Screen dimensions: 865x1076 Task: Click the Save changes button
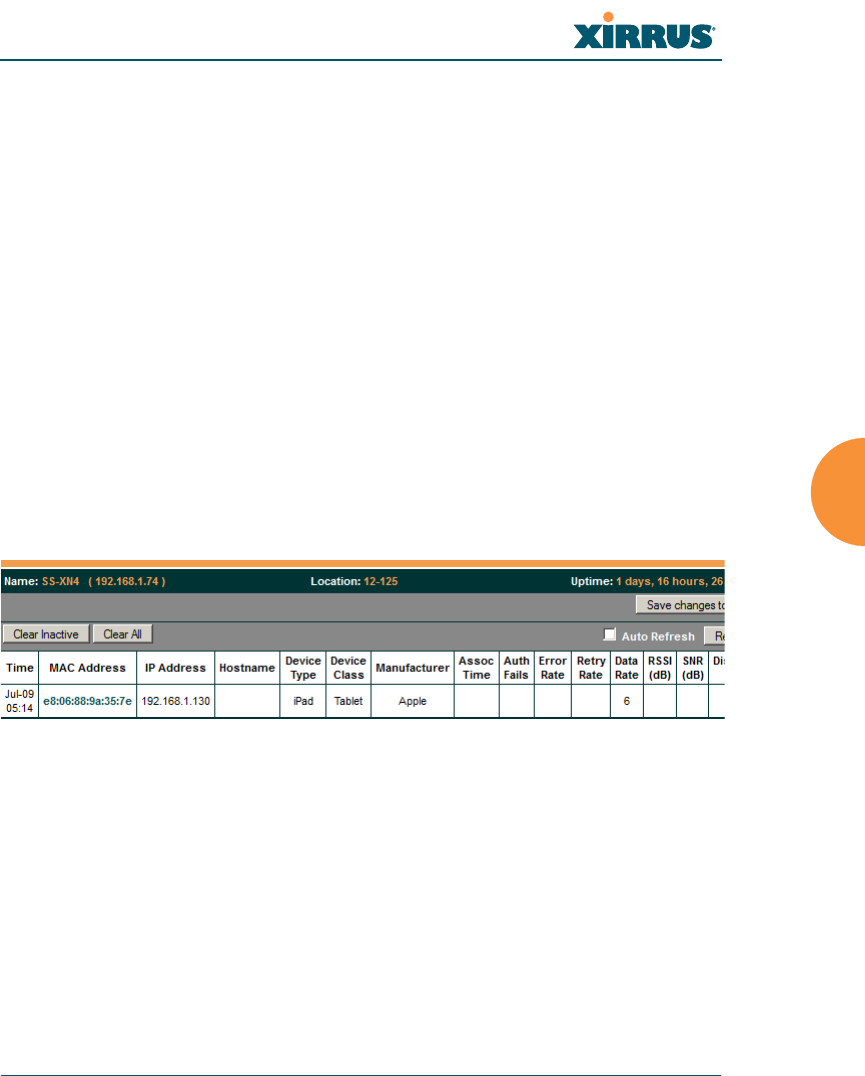coord(680,605)
